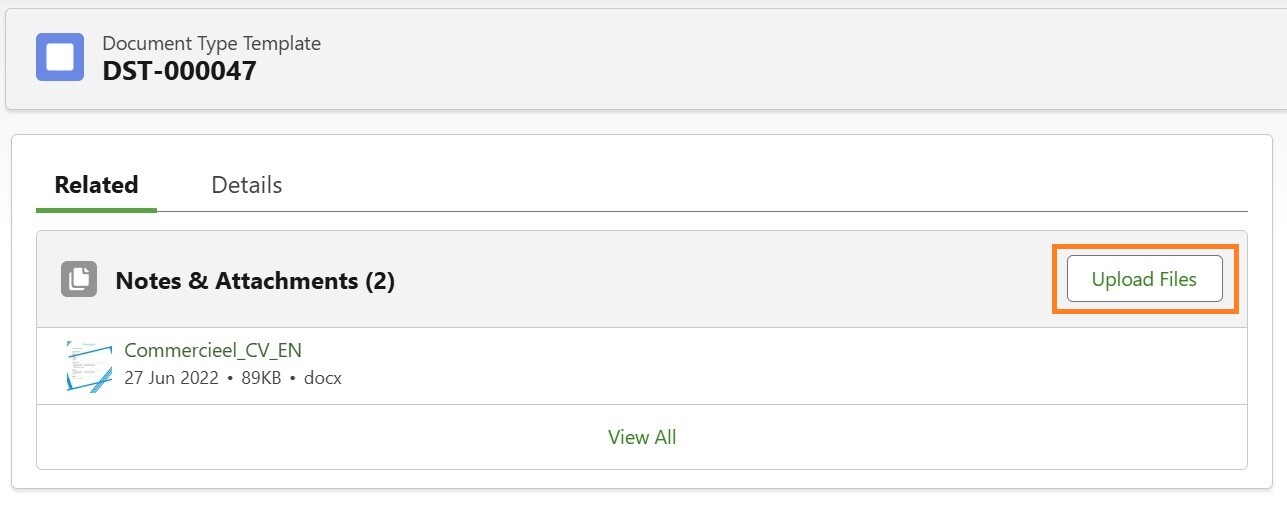The image size is (1287, 513).
Task: Select the Related tab
Action: pos(96,185)
